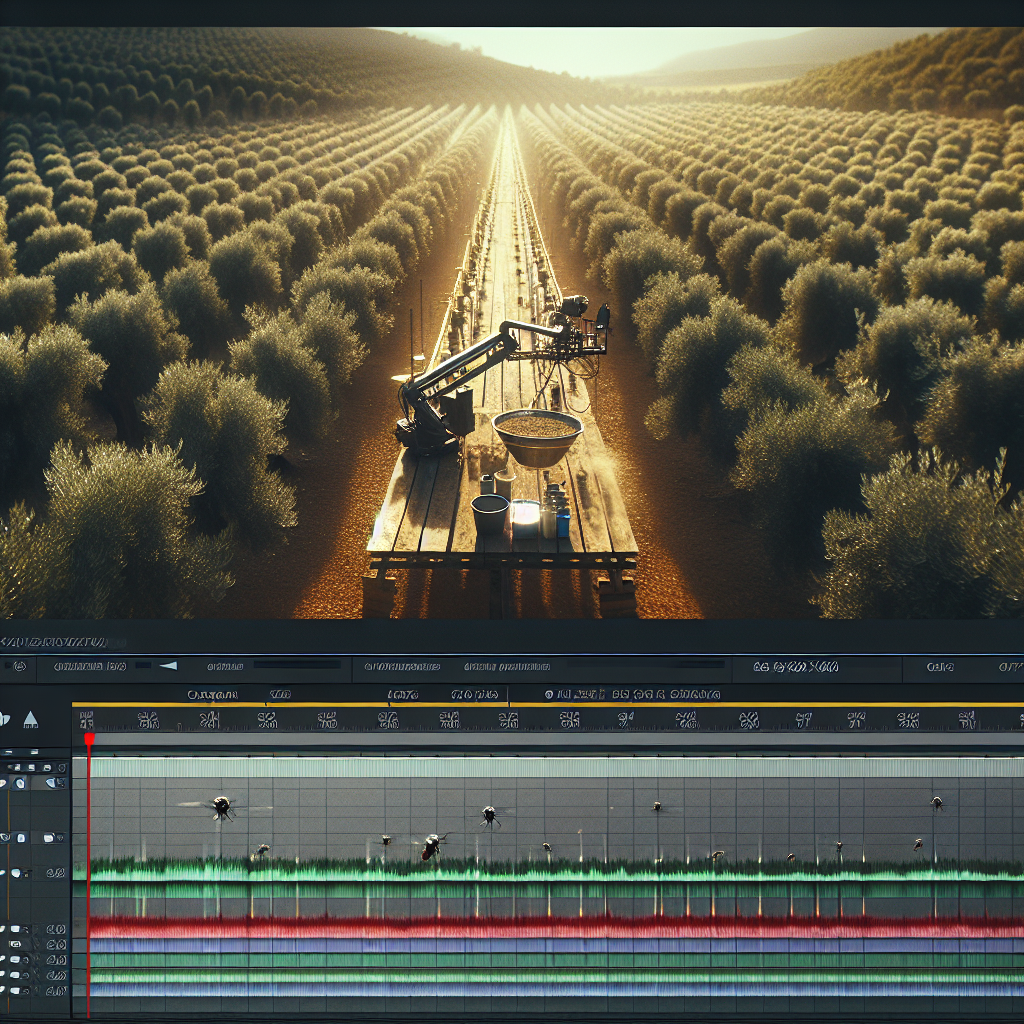
Task: Toggle the first icon in the red track header
Action: (3, 929)
